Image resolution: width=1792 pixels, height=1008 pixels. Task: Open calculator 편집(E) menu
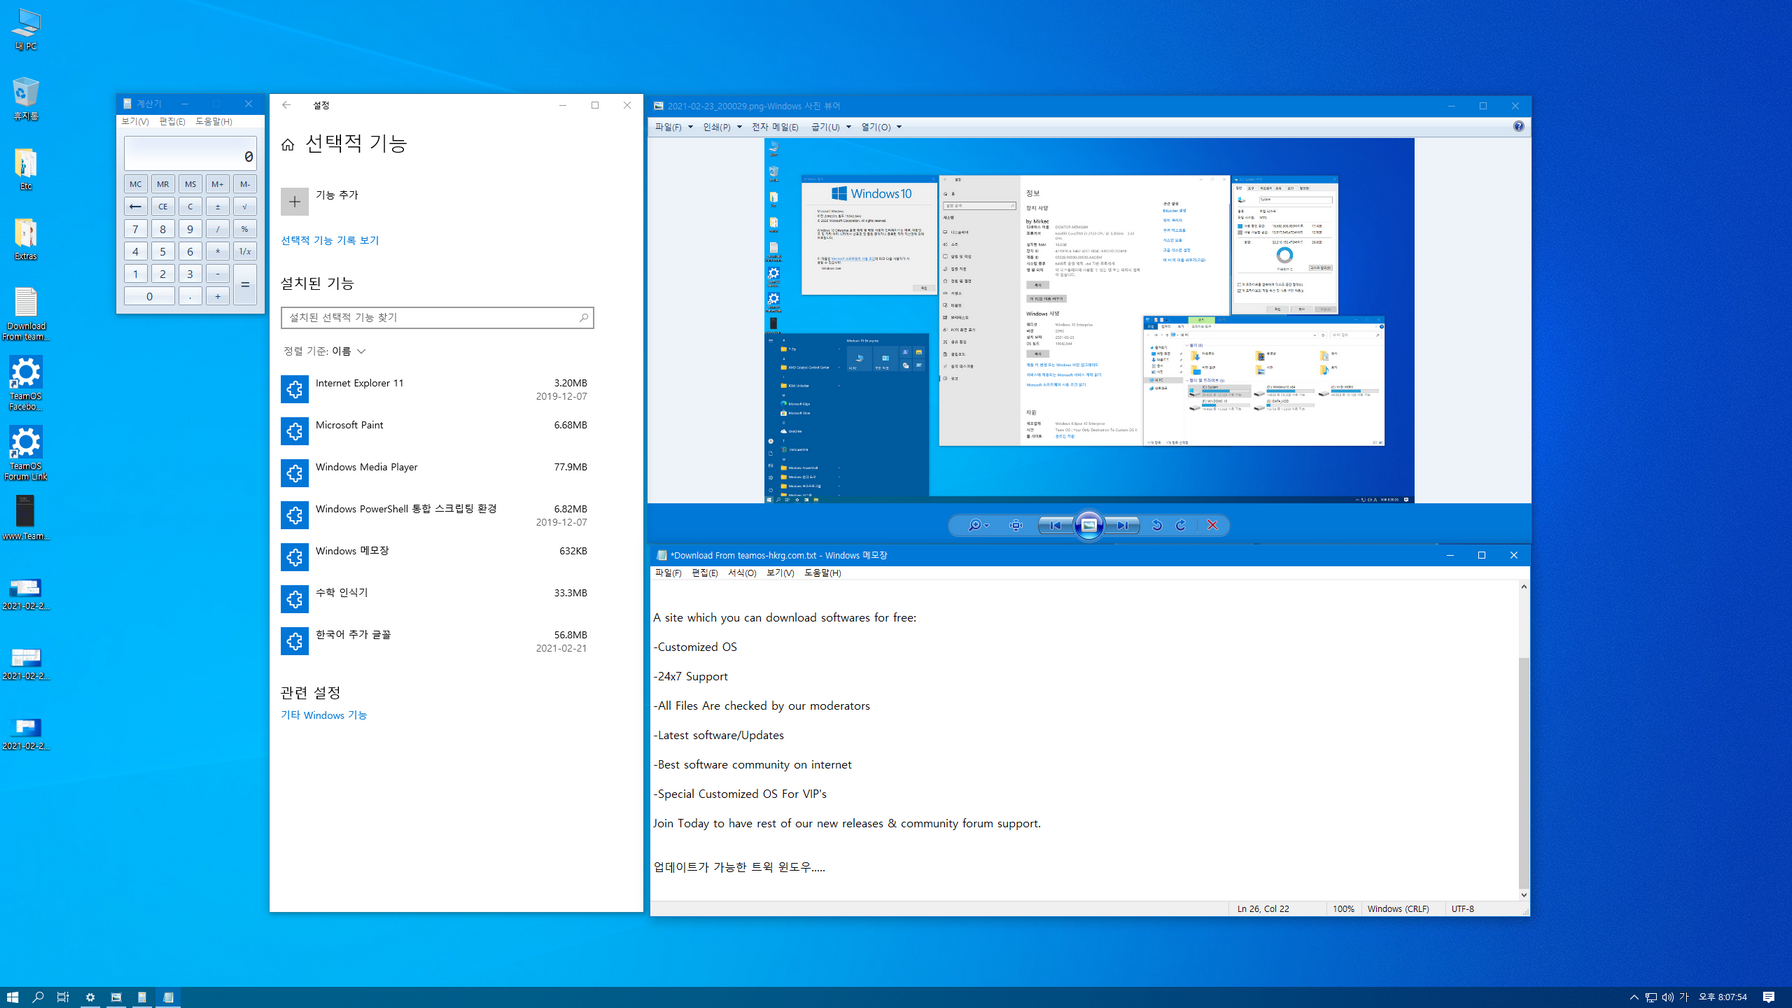[x=172, y=121]
